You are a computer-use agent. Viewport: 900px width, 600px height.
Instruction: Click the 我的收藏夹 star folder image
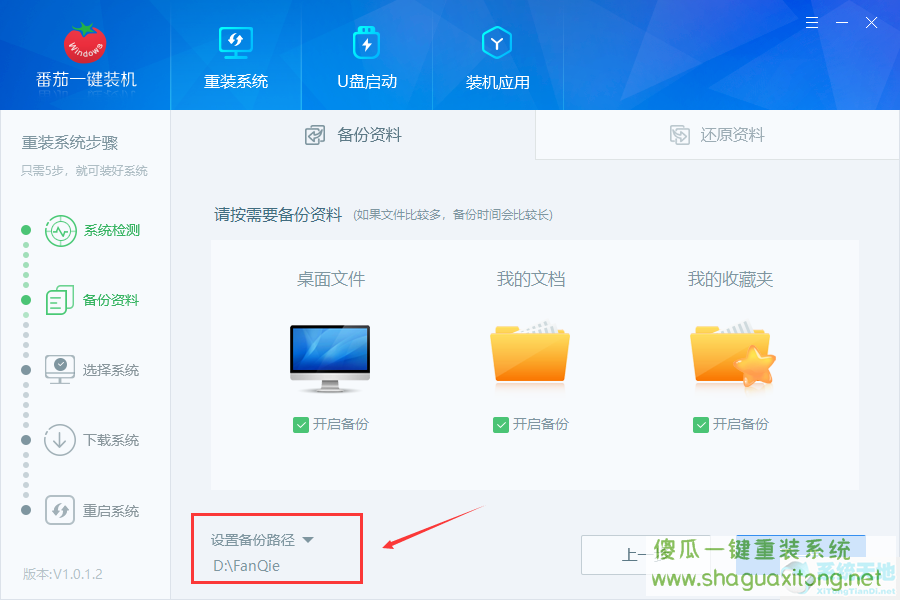(x=732, y=353)
